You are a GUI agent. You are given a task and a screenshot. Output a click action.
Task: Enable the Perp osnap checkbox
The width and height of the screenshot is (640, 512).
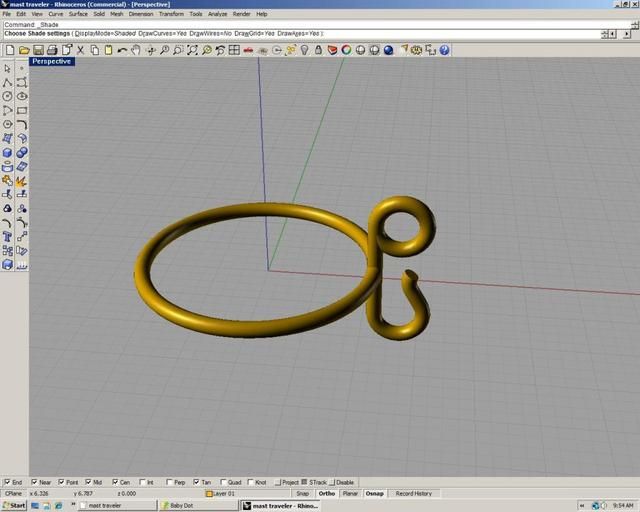(169, 482)
